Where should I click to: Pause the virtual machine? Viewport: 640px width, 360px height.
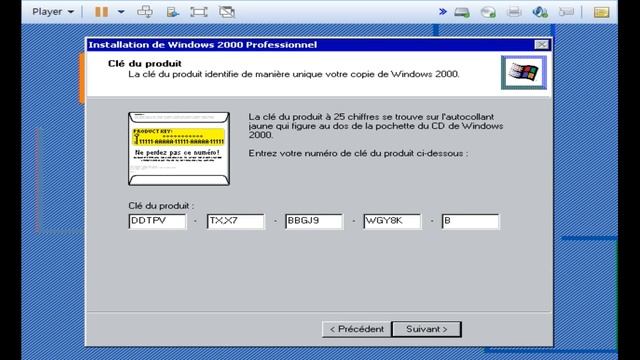point(102,12)
